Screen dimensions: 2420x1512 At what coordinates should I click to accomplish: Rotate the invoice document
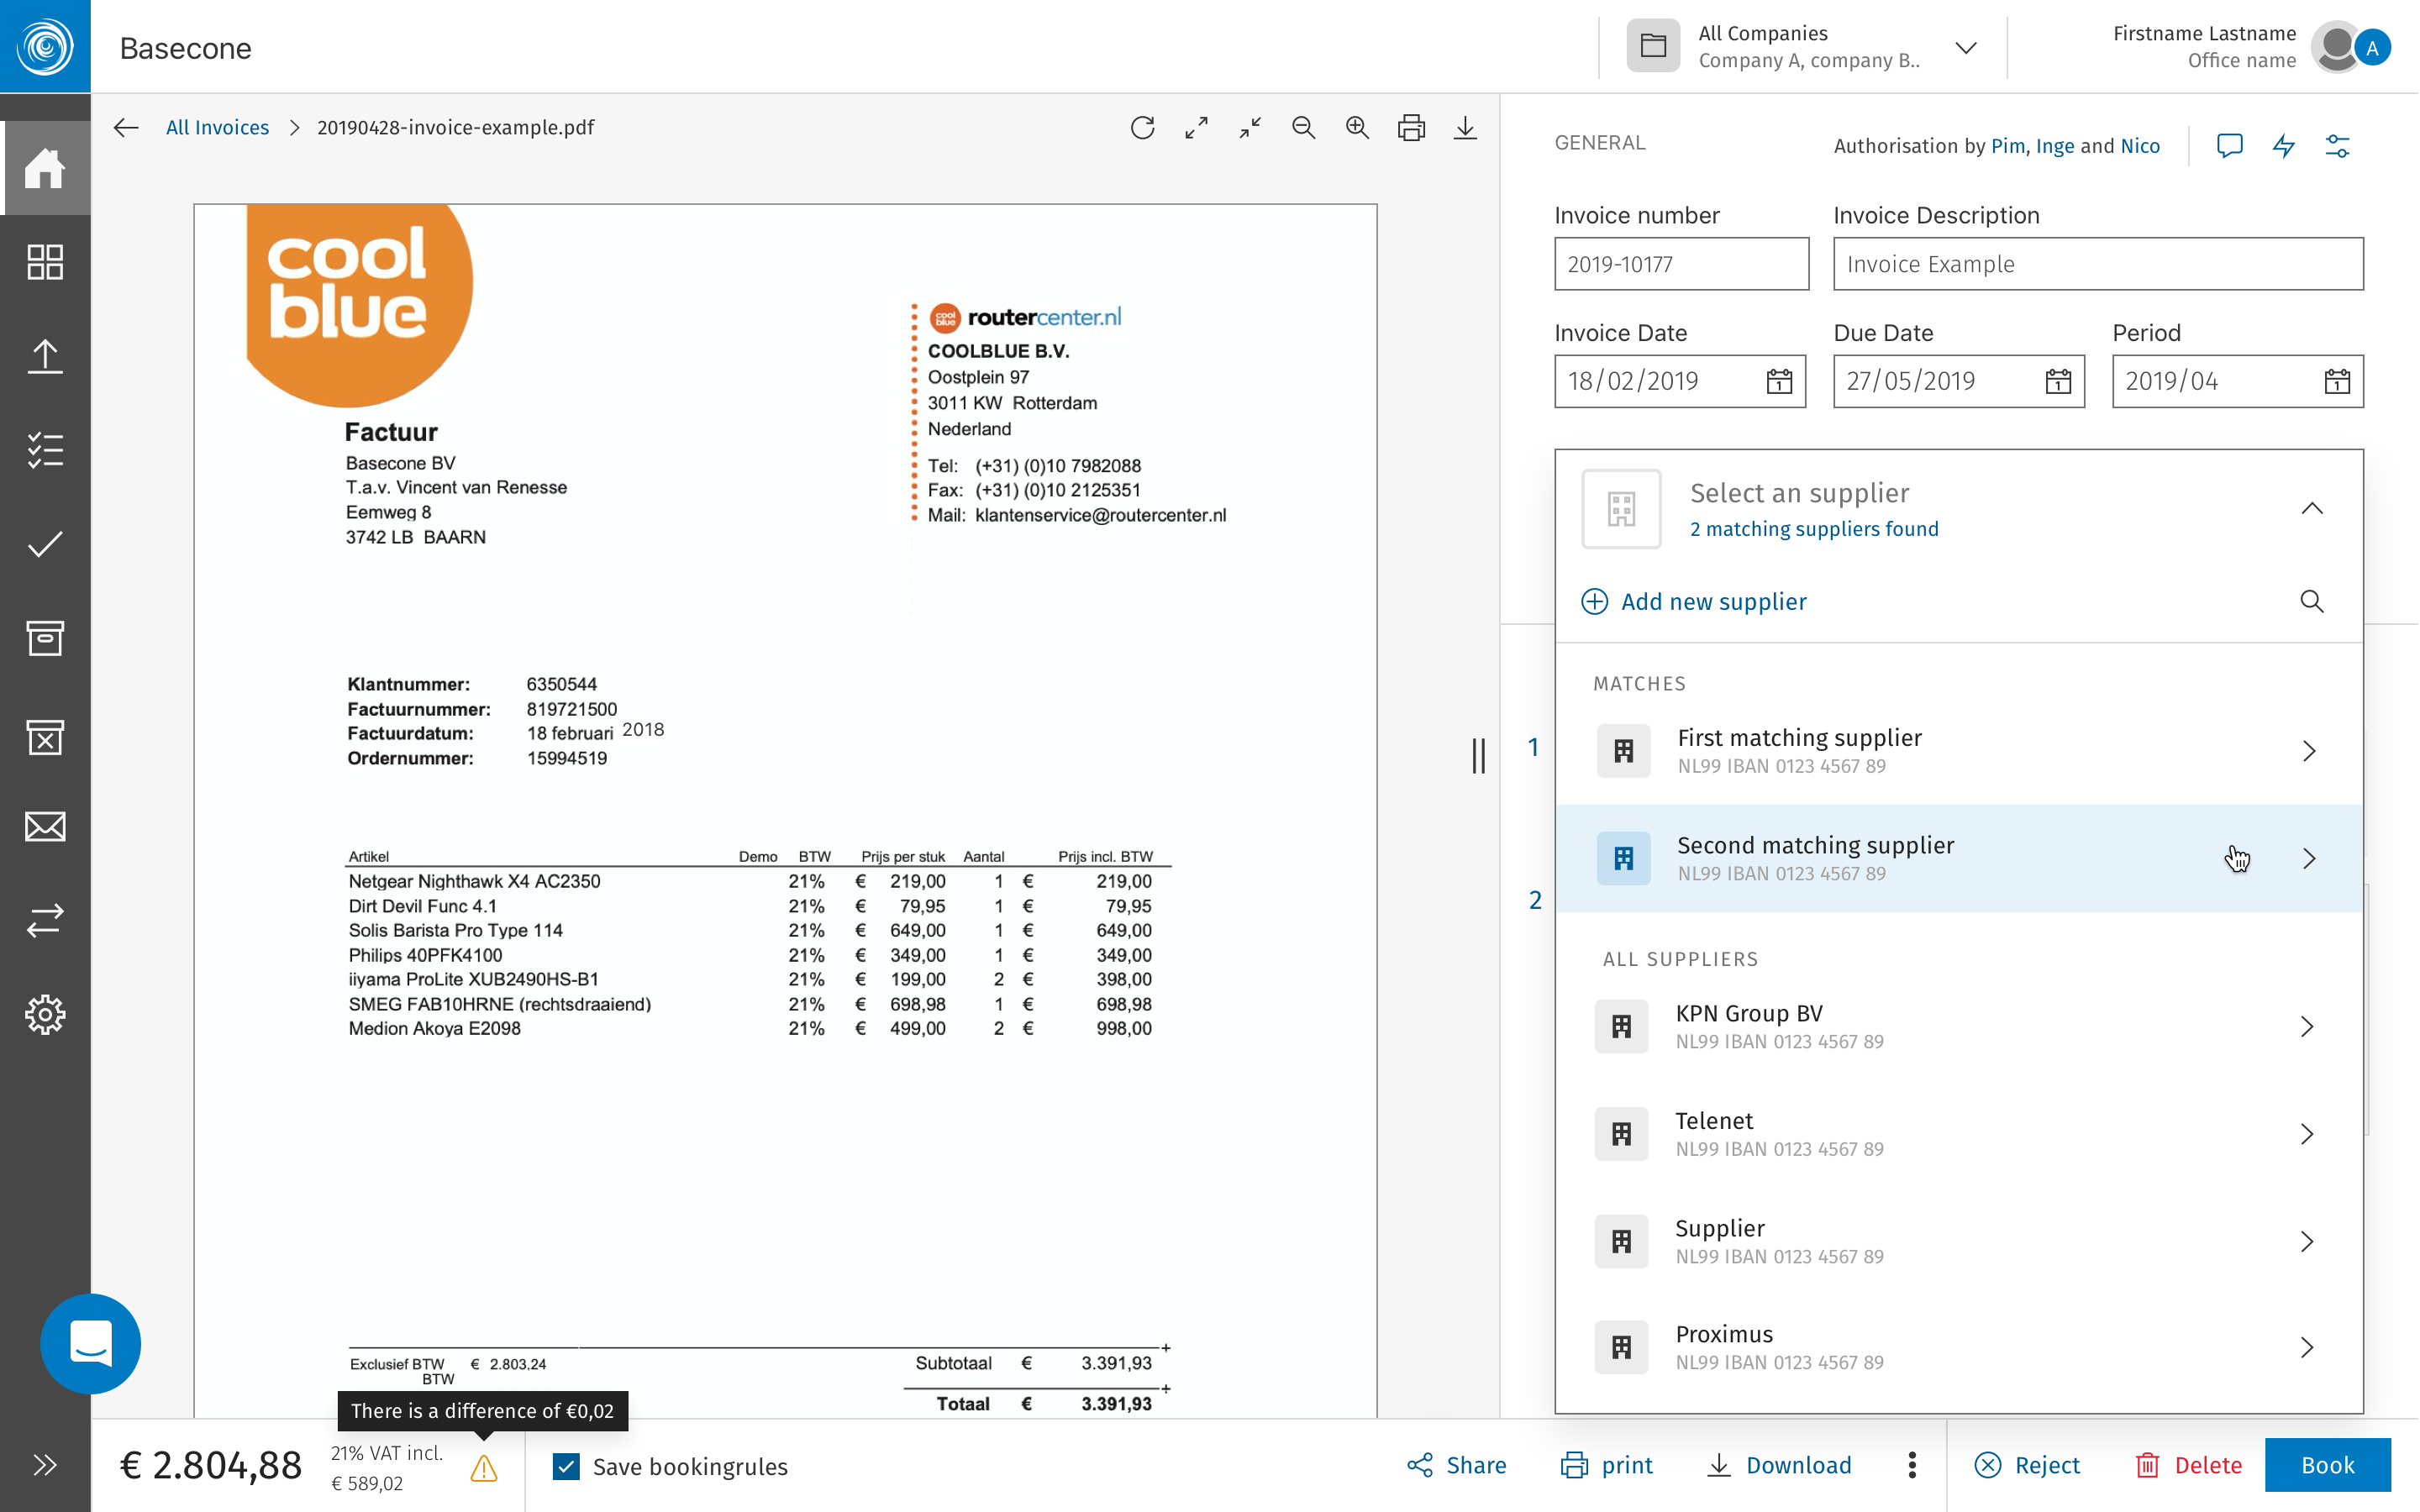click(1143, 127)
